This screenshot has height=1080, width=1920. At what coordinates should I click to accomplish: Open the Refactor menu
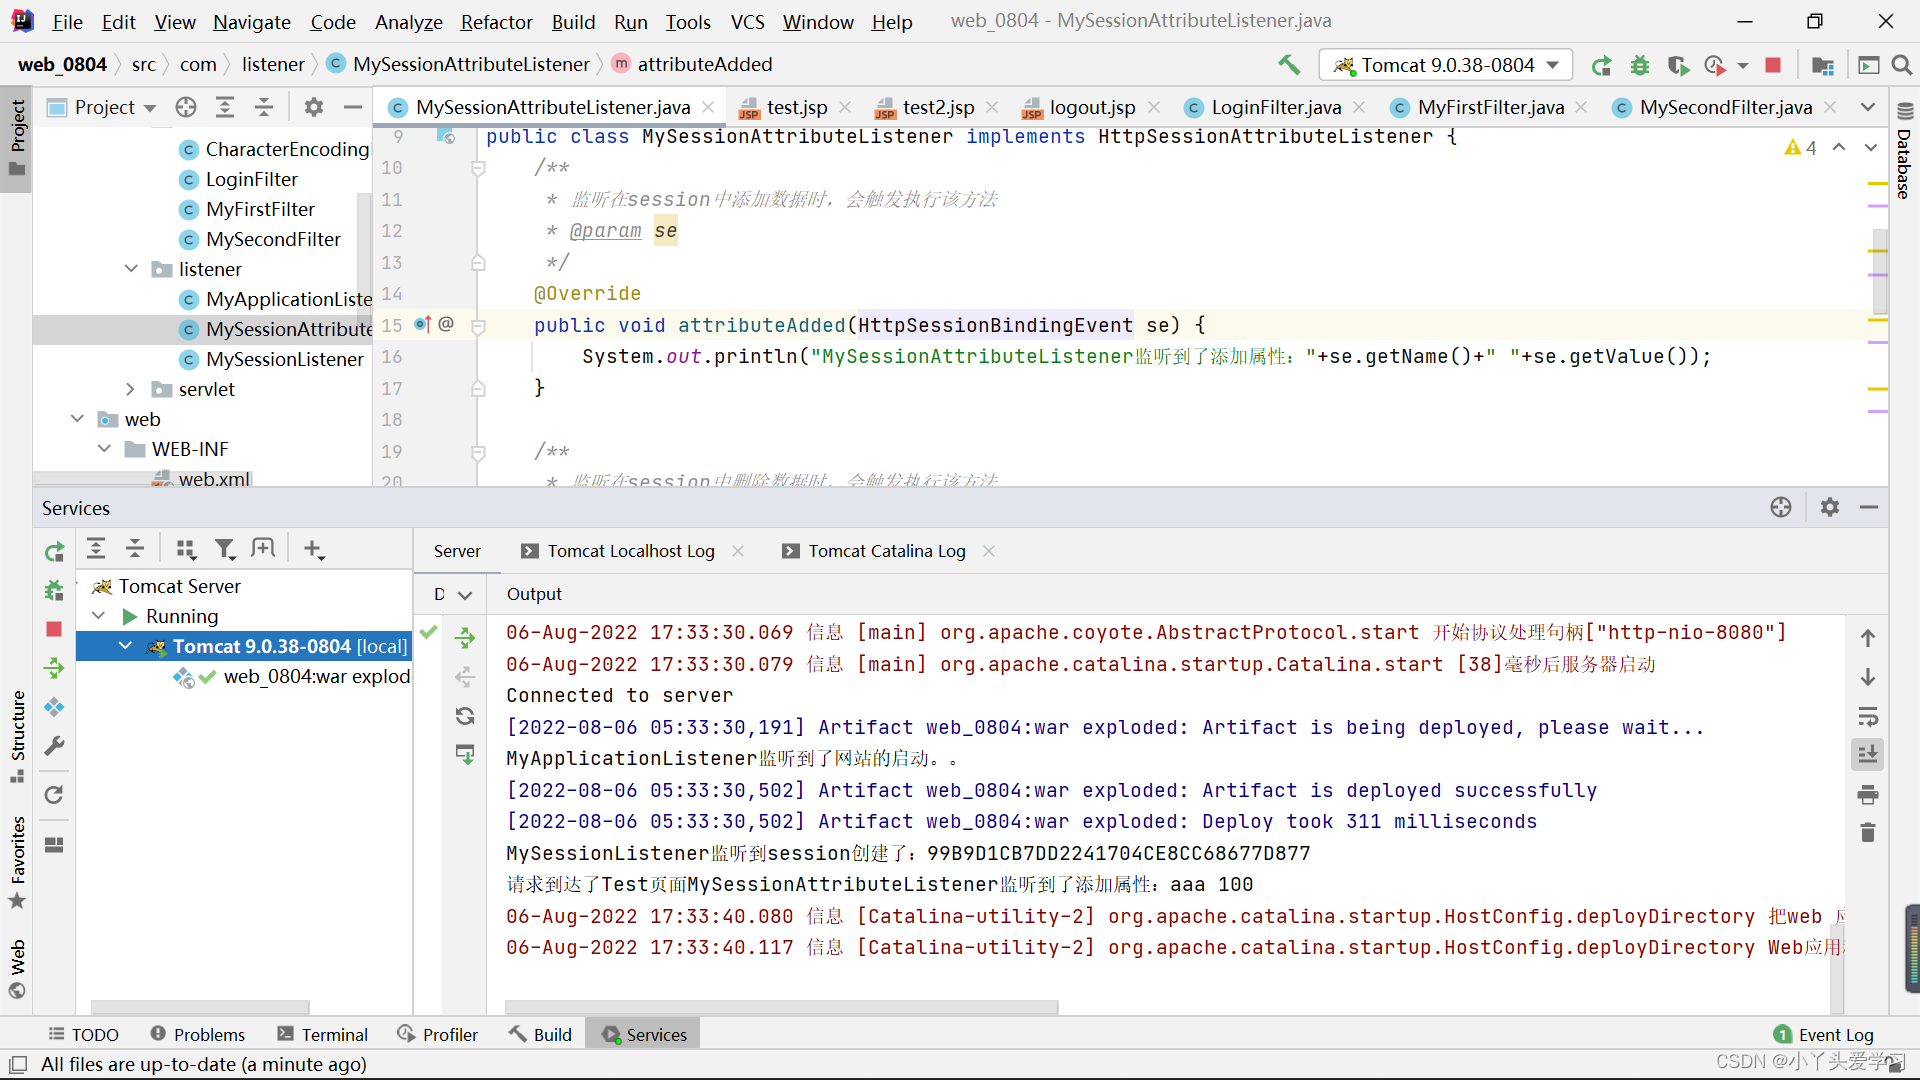(496, 22)
